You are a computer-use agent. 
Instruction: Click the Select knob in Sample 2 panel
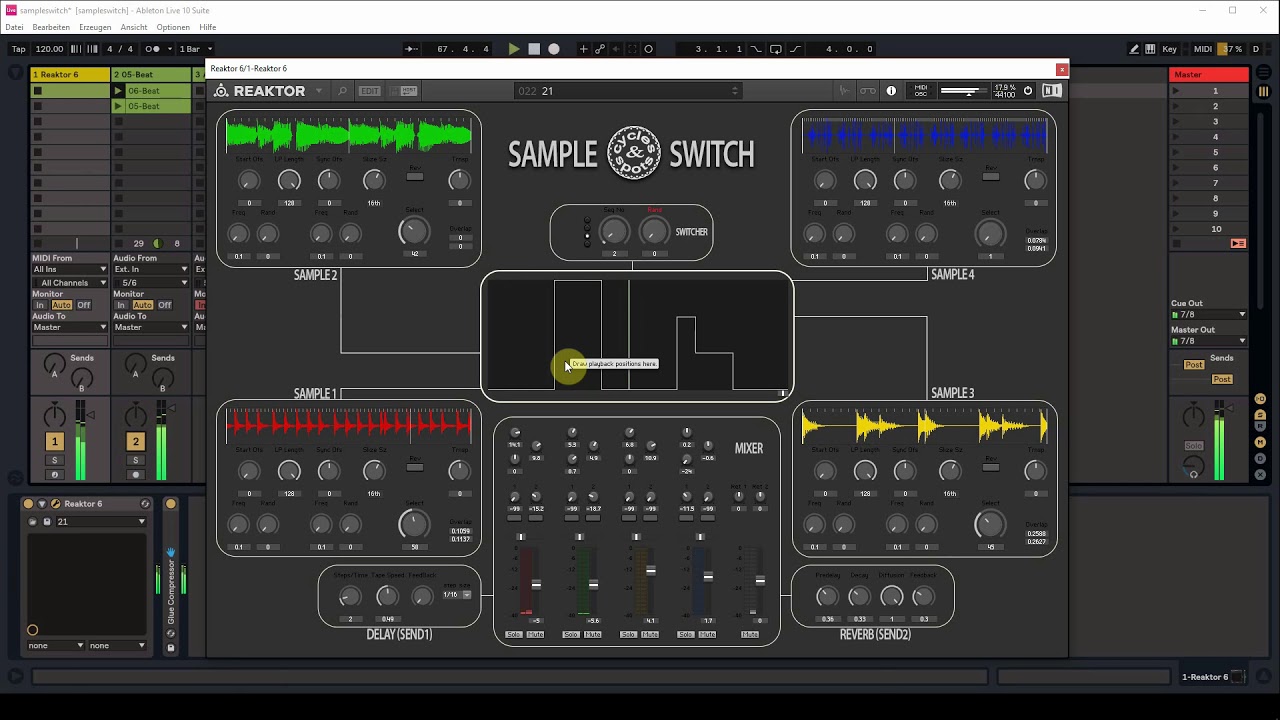coord(413,232)
